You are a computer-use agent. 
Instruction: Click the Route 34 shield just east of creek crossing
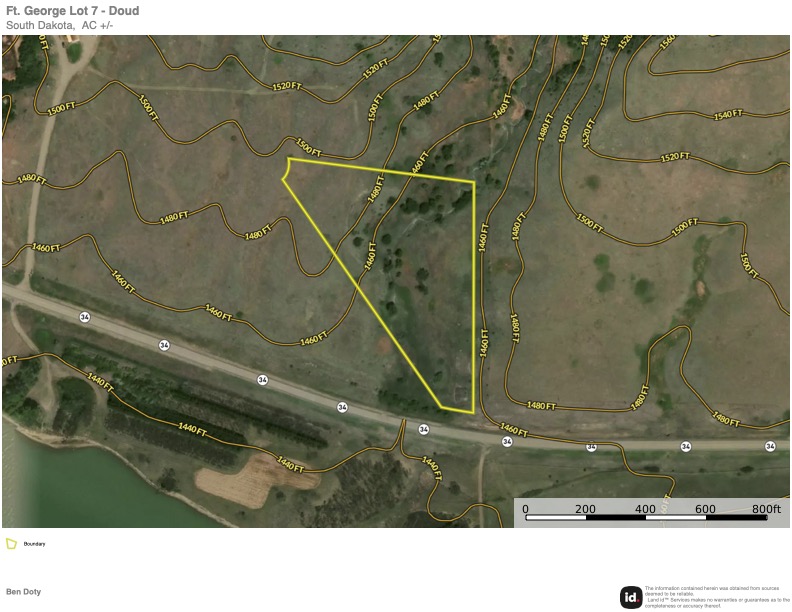pos(424,429)
